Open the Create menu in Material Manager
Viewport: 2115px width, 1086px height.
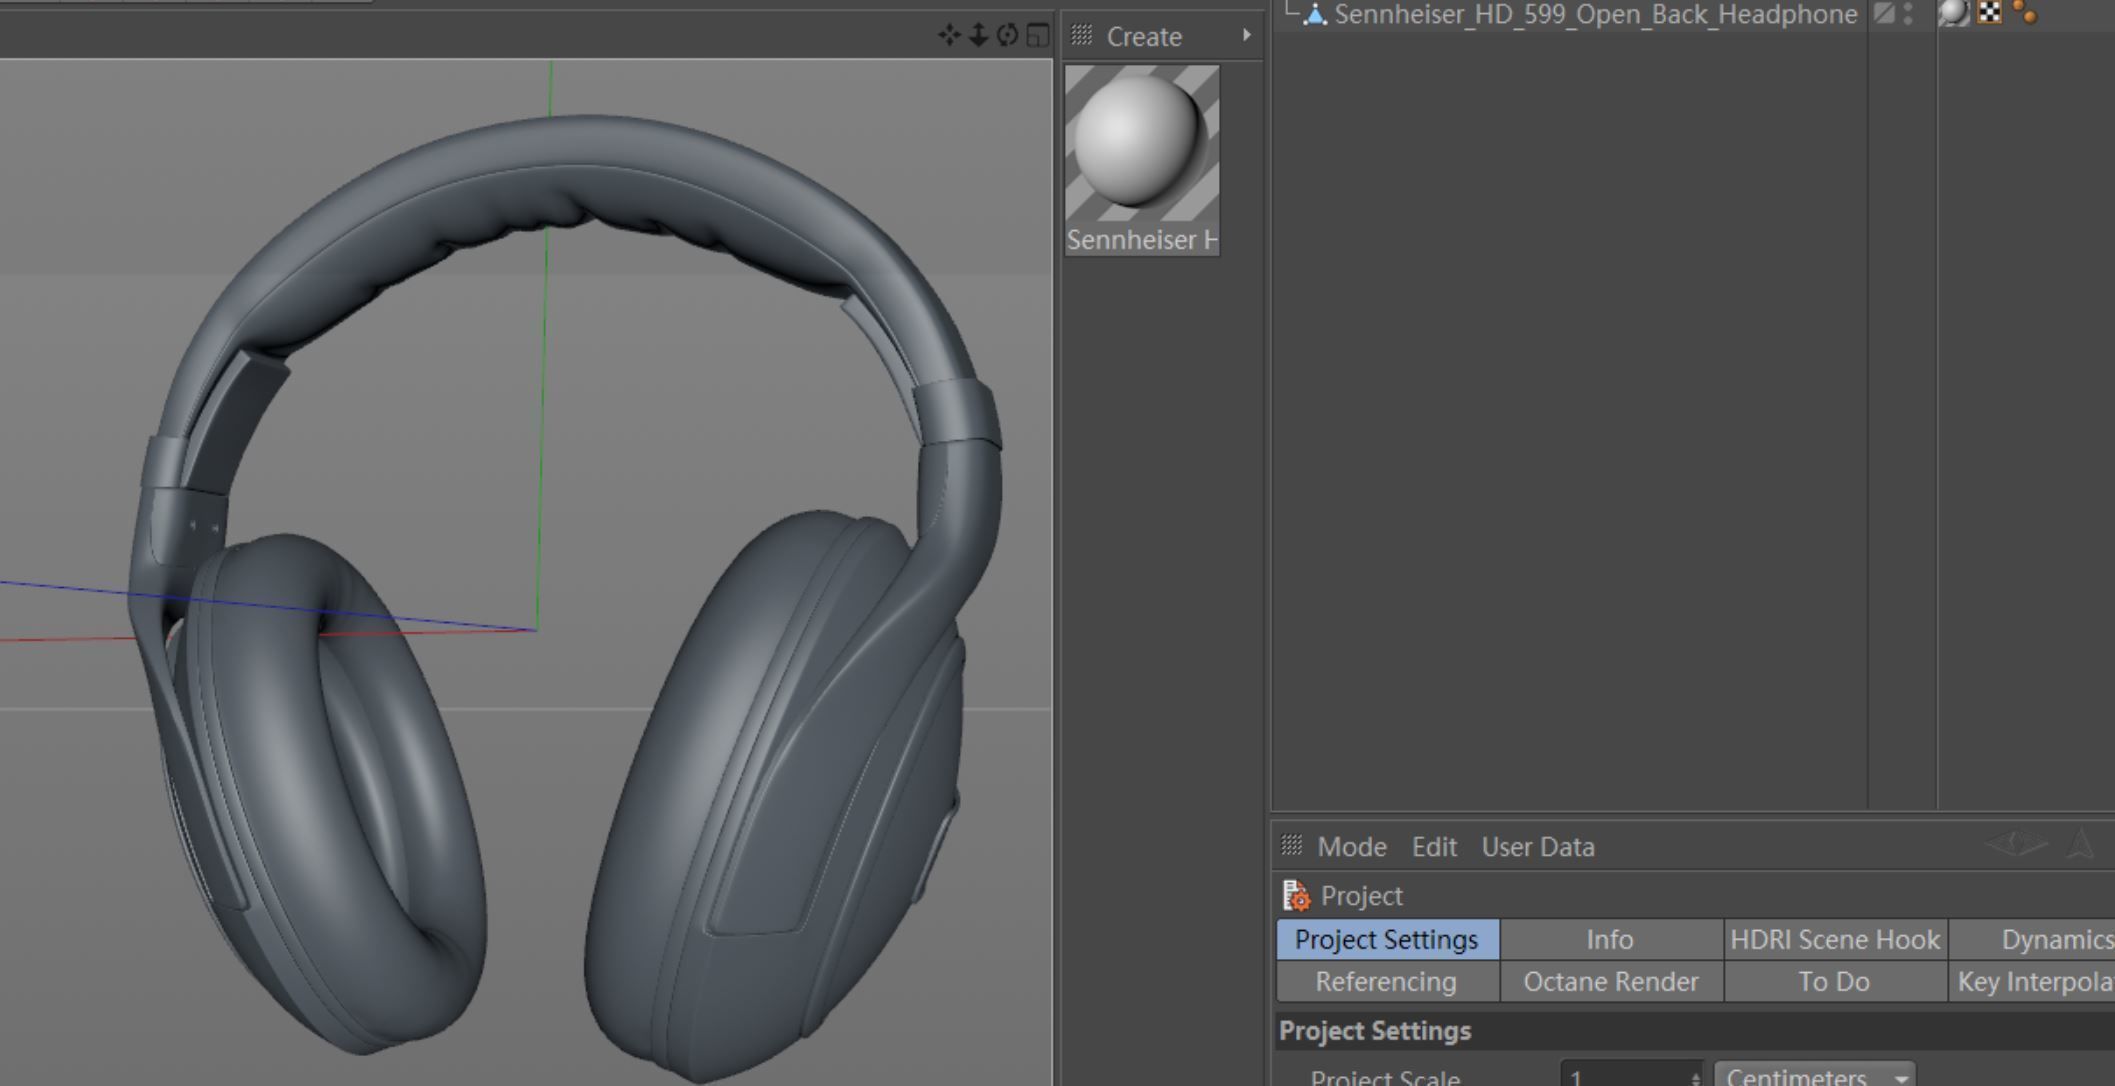pos(1144,37)
